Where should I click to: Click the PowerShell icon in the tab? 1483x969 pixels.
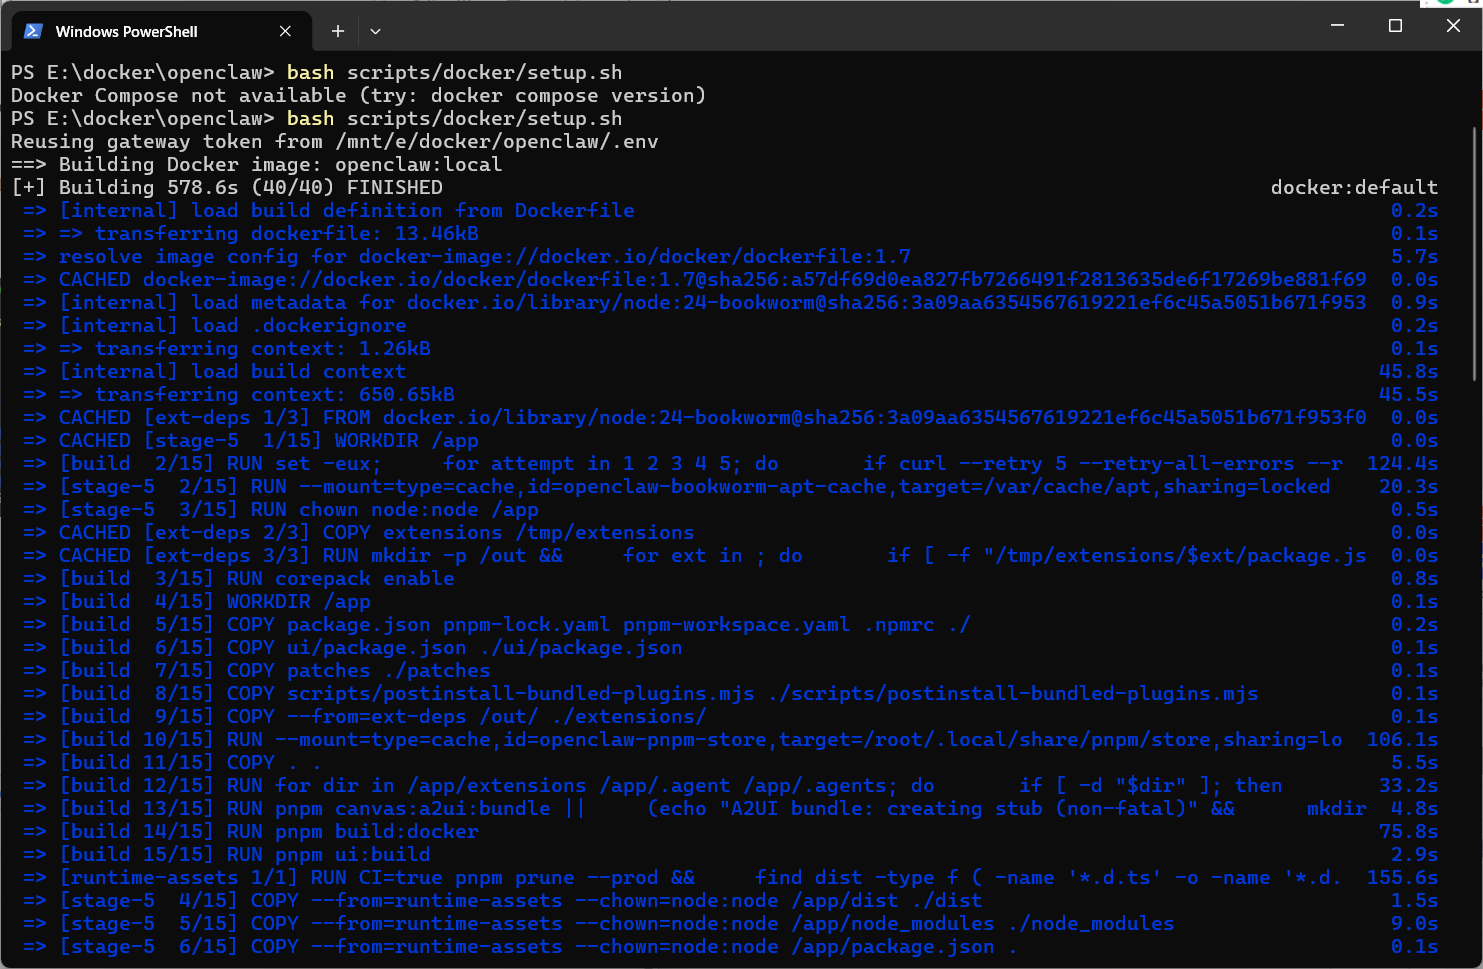[33, 31]
